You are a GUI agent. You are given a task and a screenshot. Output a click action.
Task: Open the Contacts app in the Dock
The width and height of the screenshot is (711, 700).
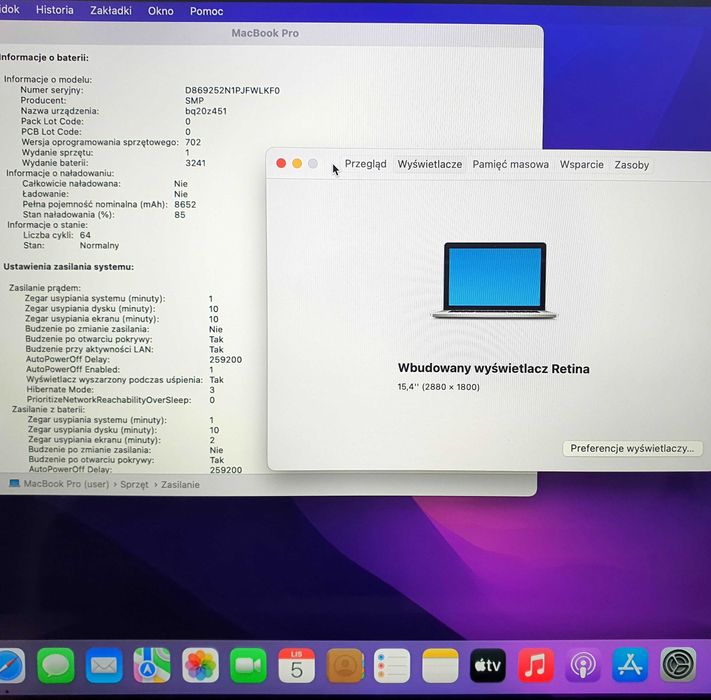tap(345, 666)
